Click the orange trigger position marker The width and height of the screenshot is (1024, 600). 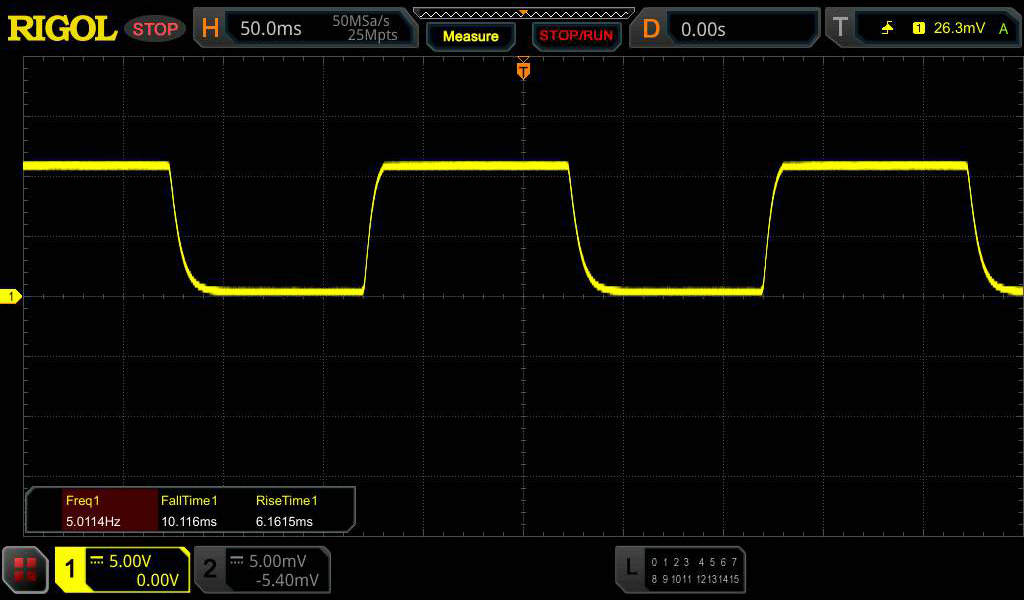pos(522,70)
